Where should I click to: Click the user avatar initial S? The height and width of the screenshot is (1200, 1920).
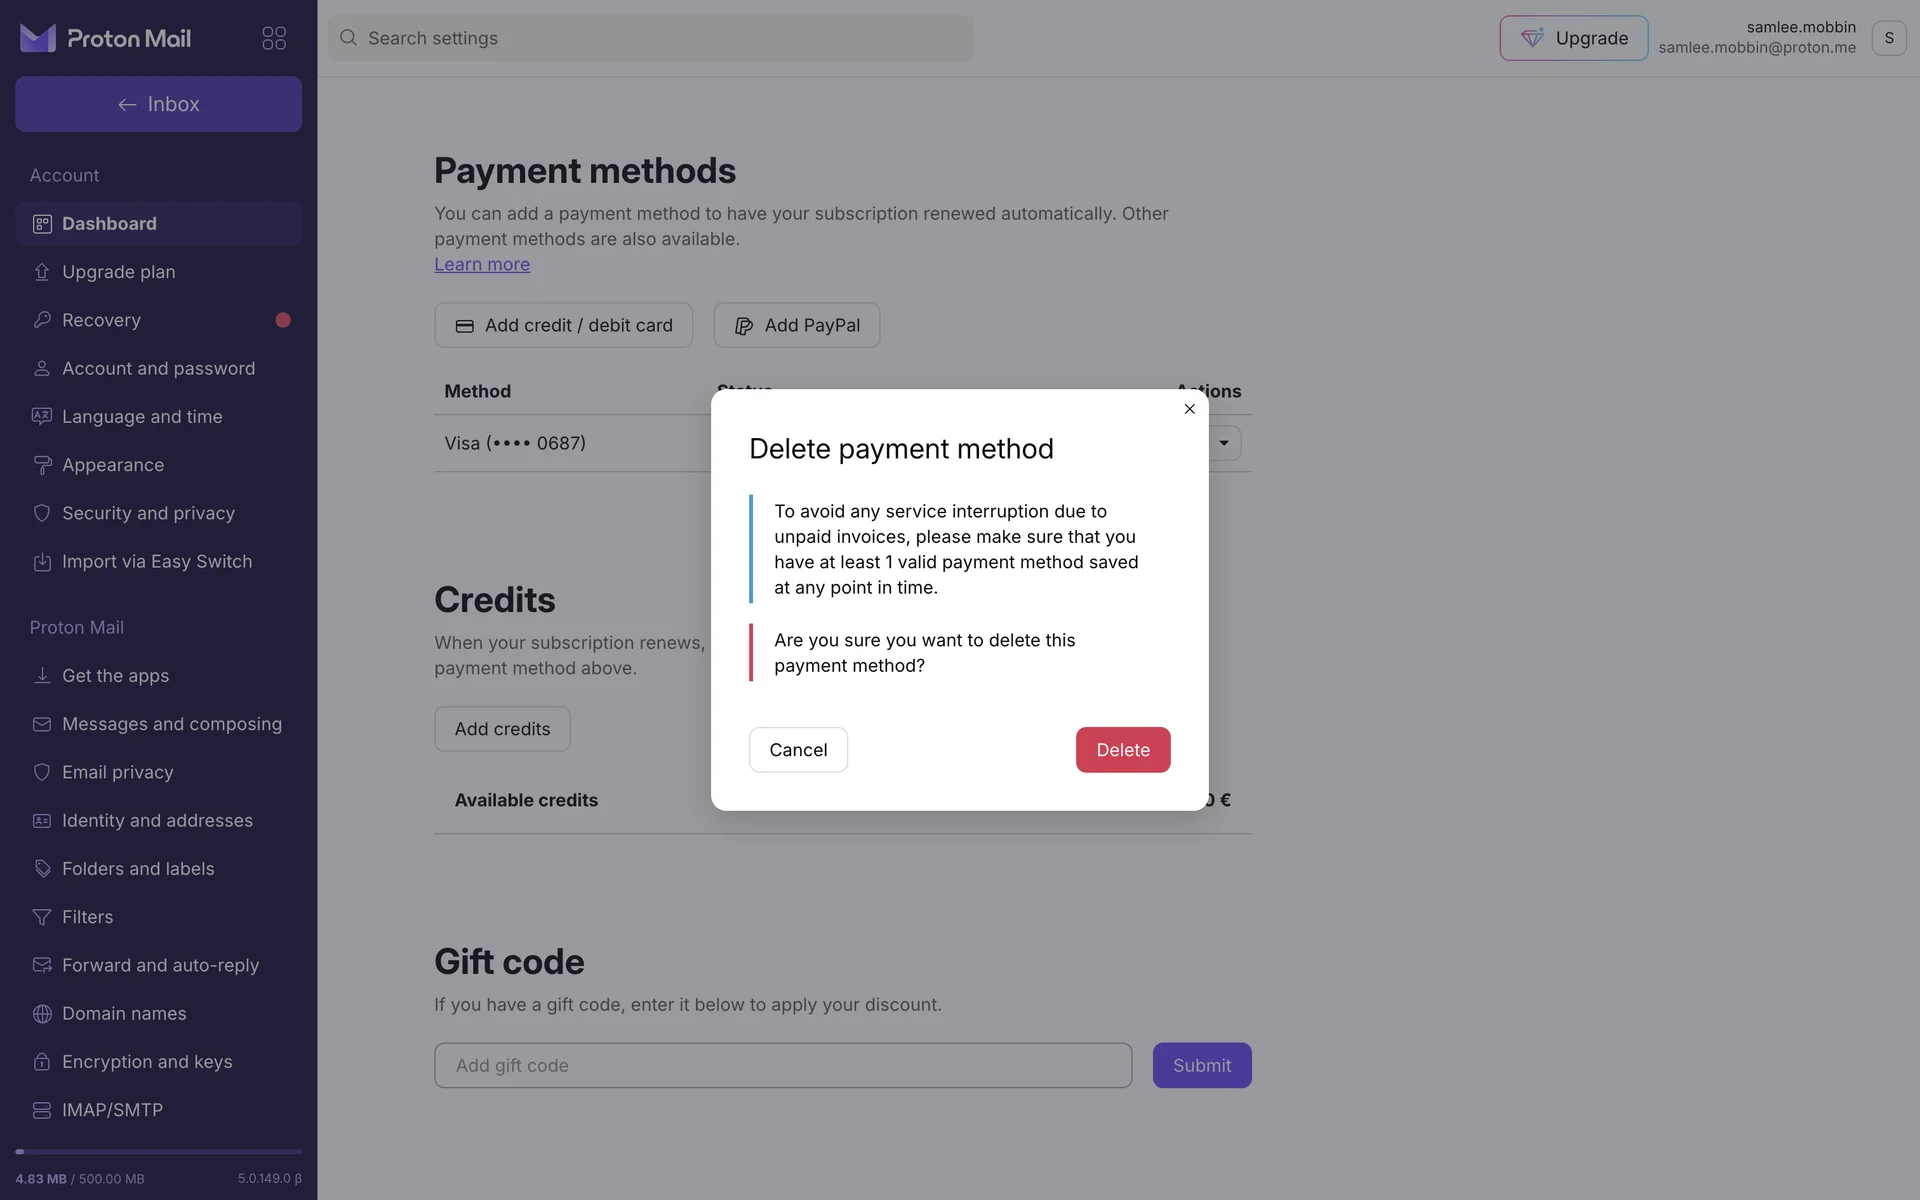coord(1888,38)
